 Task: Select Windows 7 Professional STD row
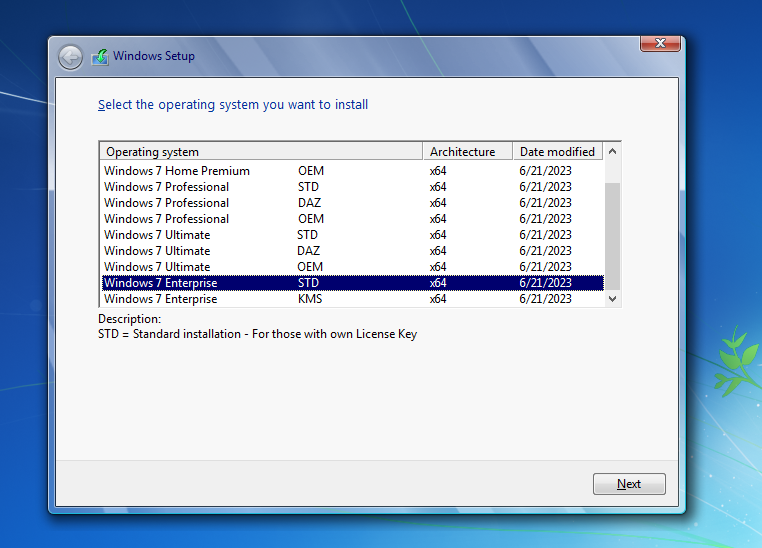pyautogui.click(x=352, y=187)
